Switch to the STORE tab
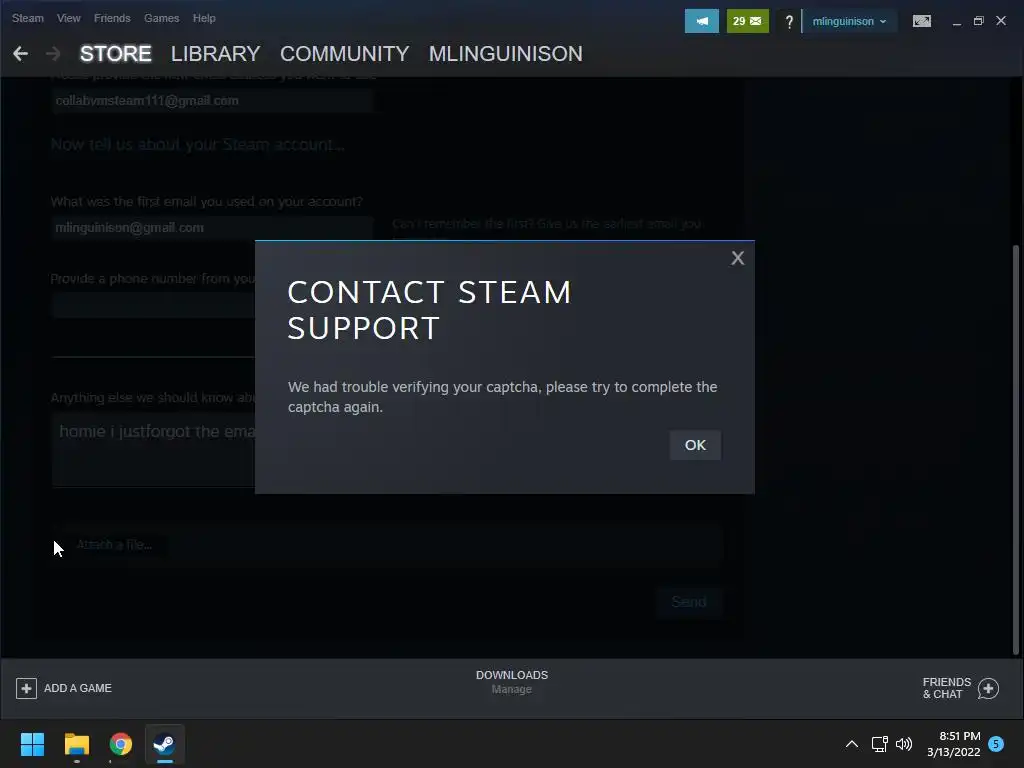This screenshot has height=768, width=1024. (x=116, y=54)
